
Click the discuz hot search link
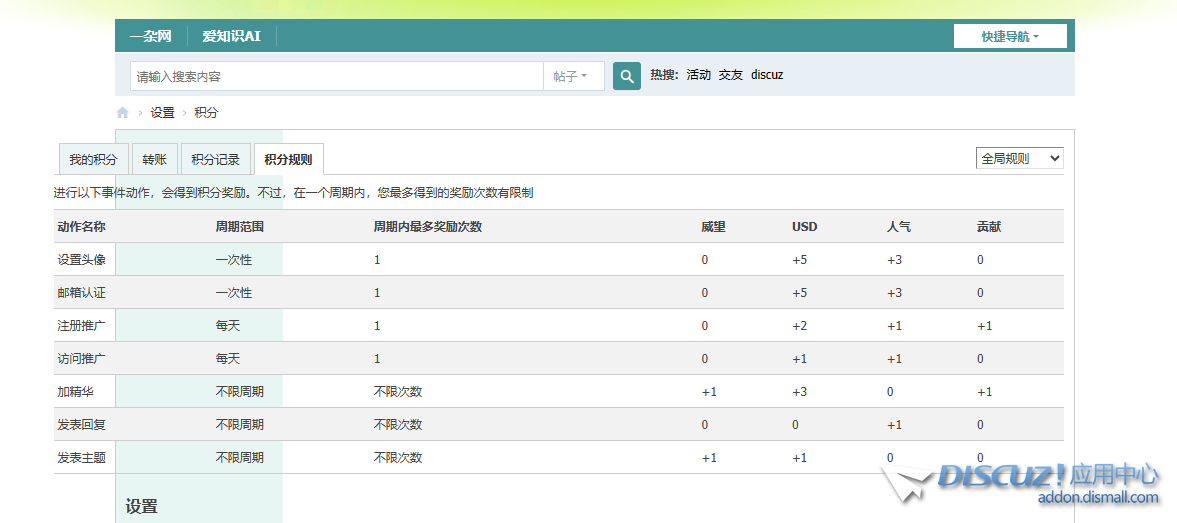tap(767, 75)
